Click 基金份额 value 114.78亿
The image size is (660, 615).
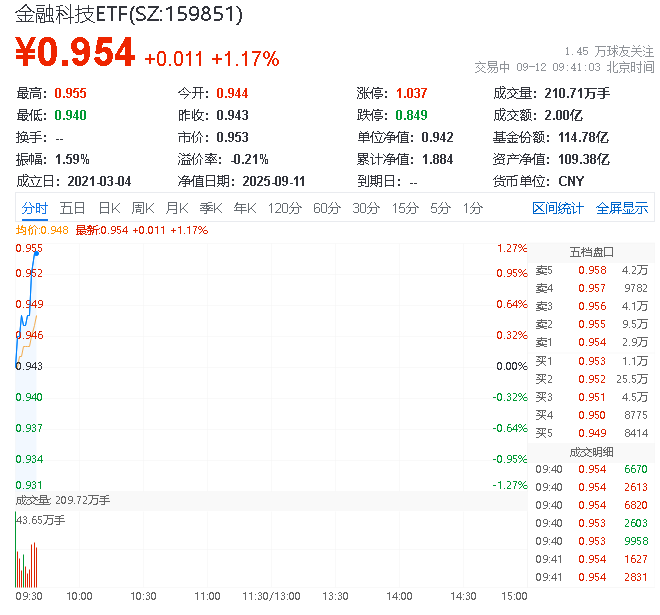coord(583,138)
